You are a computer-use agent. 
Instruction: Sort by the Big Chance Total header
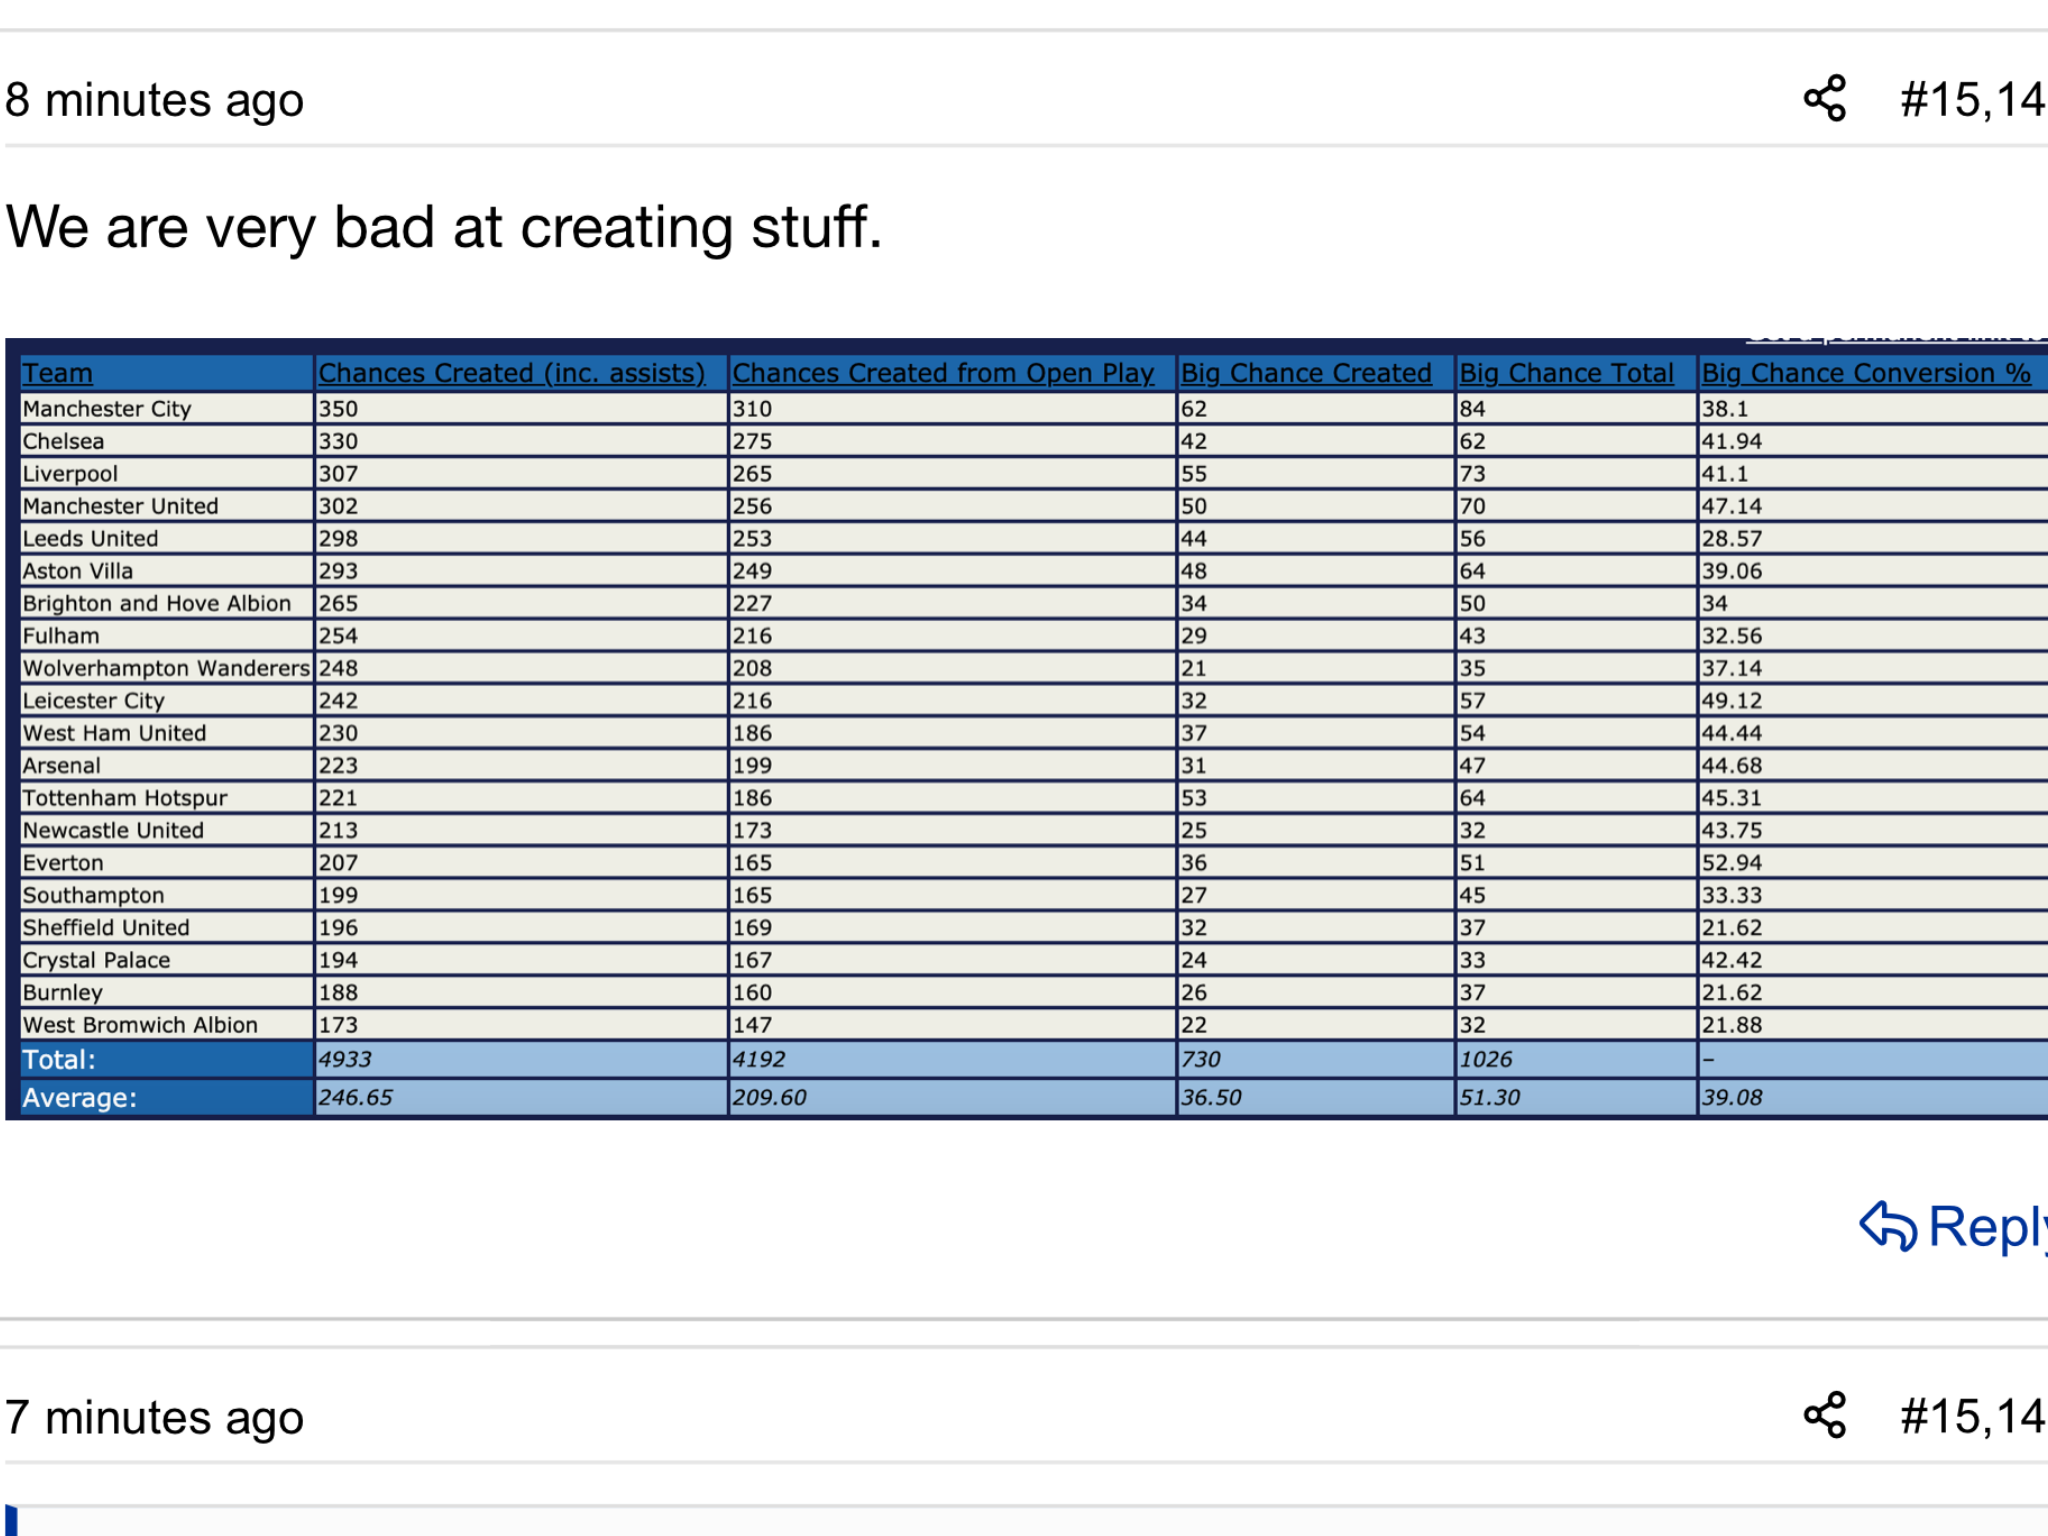[1566, 373]
